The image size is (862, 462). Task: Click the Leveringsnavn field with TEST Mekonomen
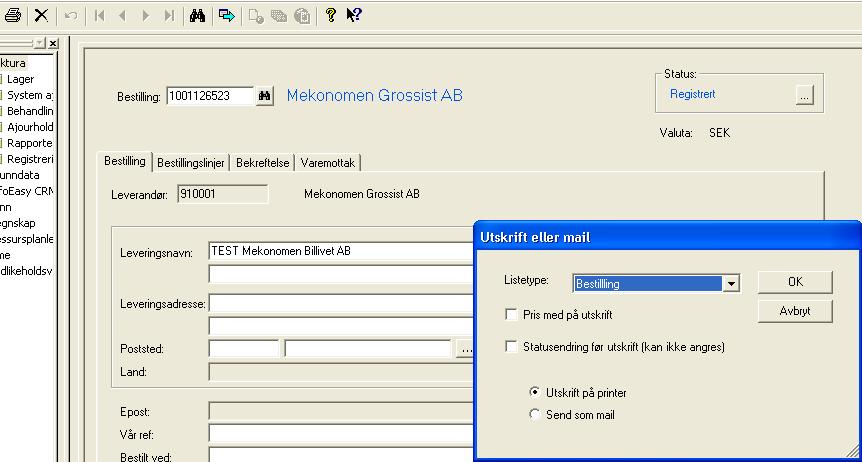341,251
